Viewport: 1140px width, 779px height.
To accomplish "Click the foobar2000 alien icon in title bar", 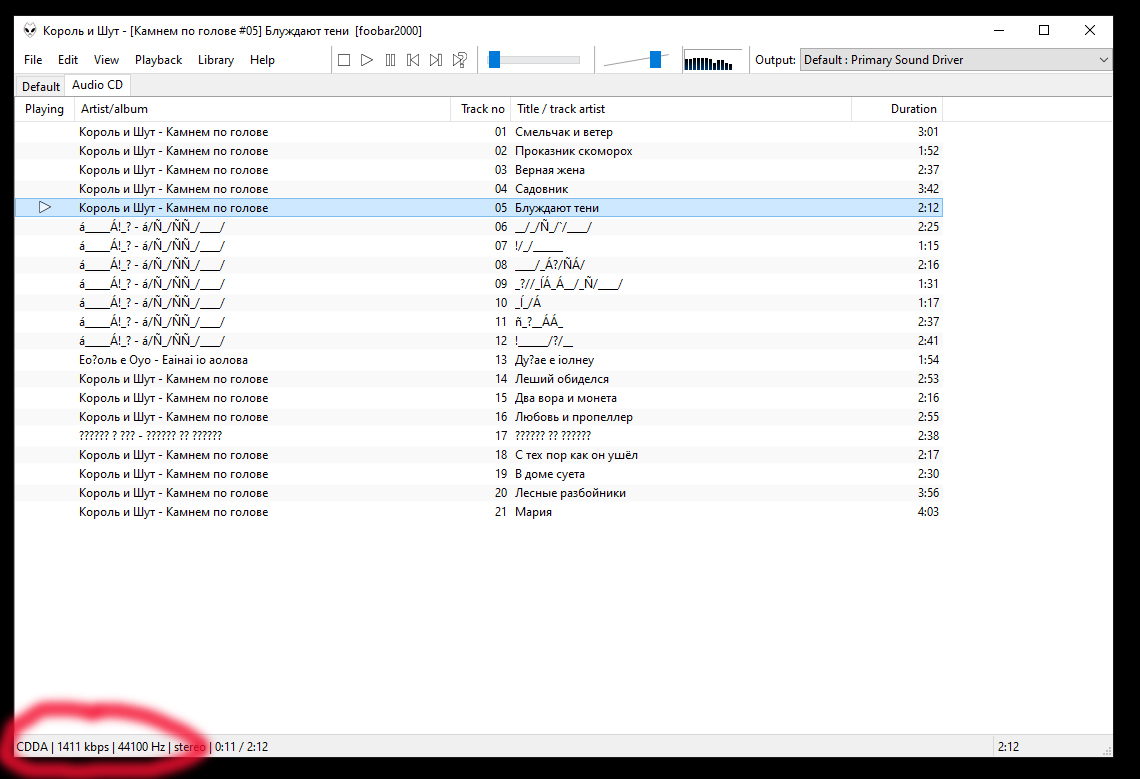I will [x=30, y=31].
